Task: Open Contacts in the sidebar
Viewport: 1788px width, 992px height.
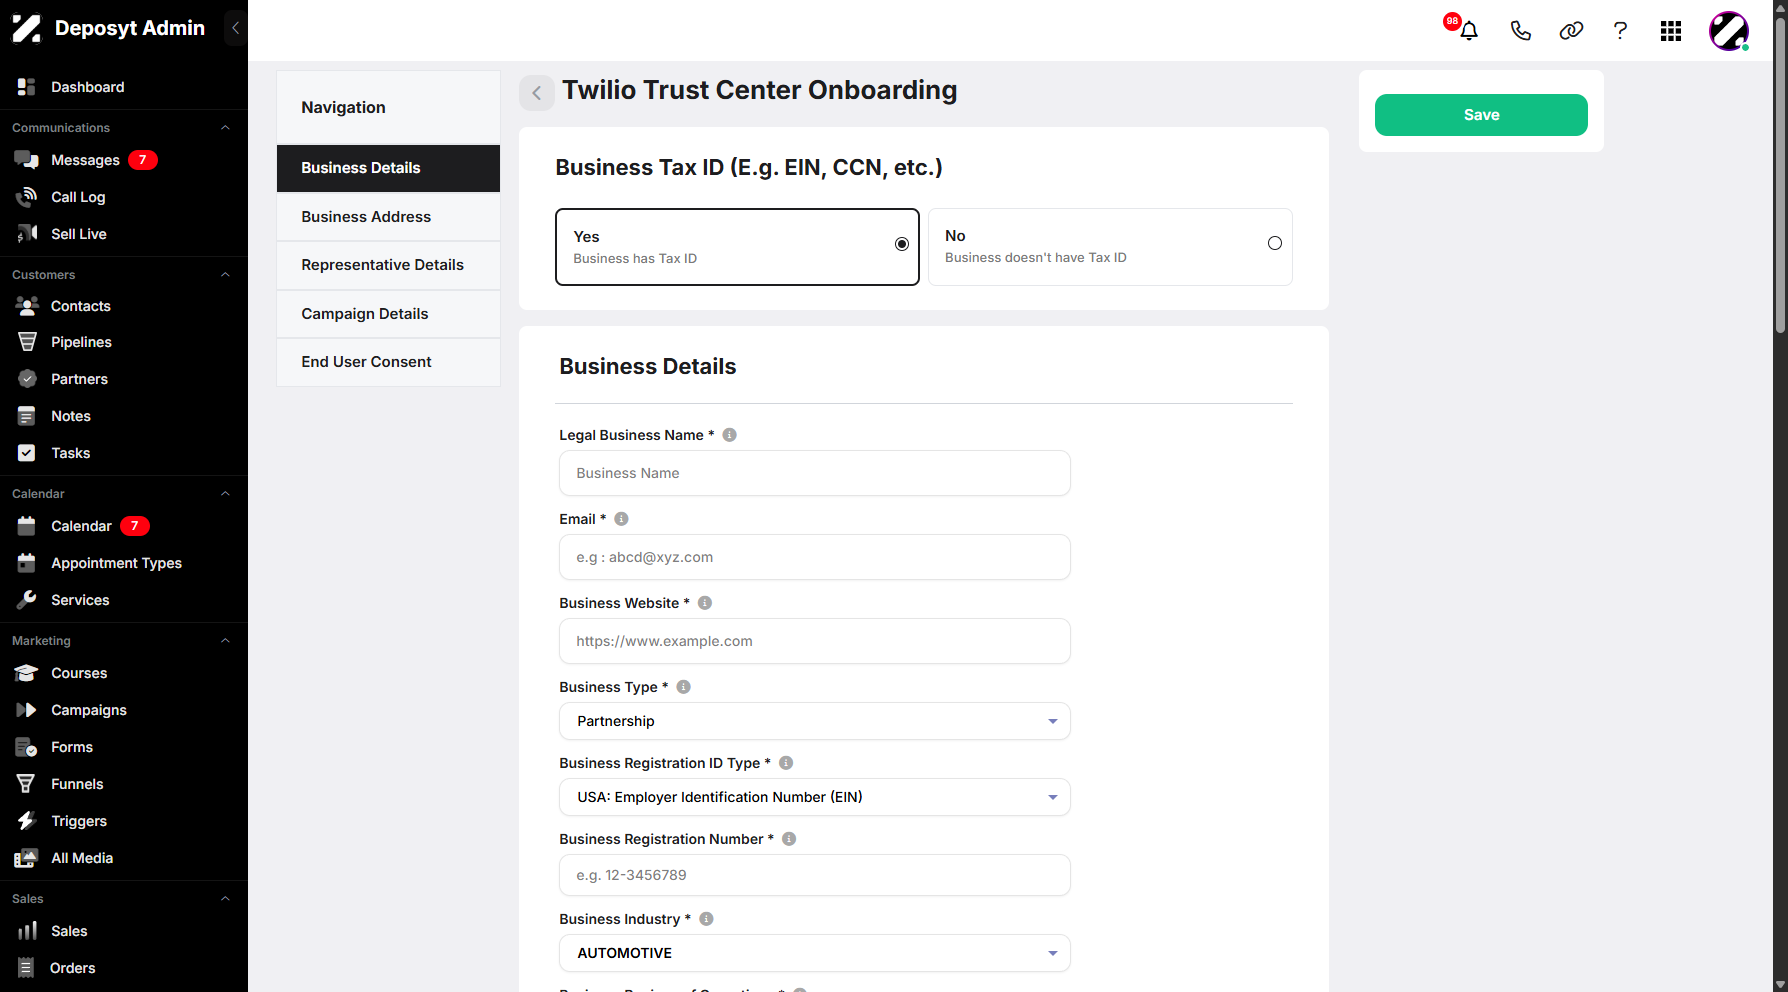Action: pos(81,306)
